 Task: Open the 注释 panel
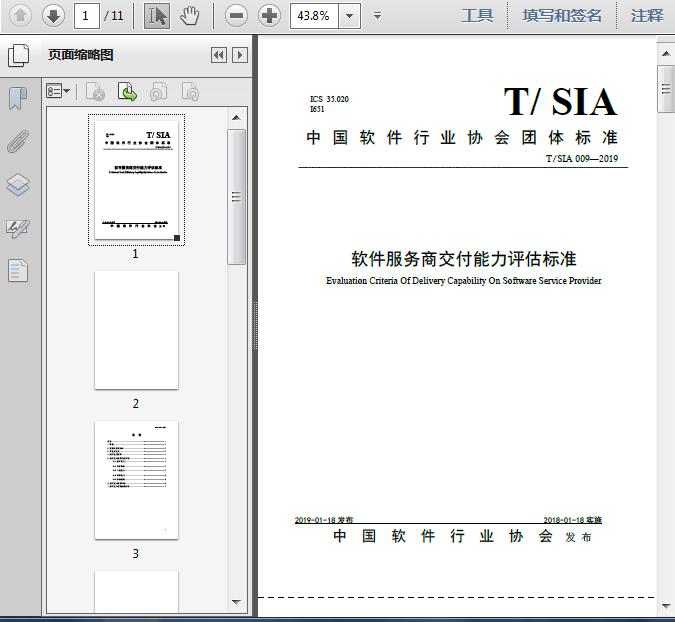tap(647, 16)
